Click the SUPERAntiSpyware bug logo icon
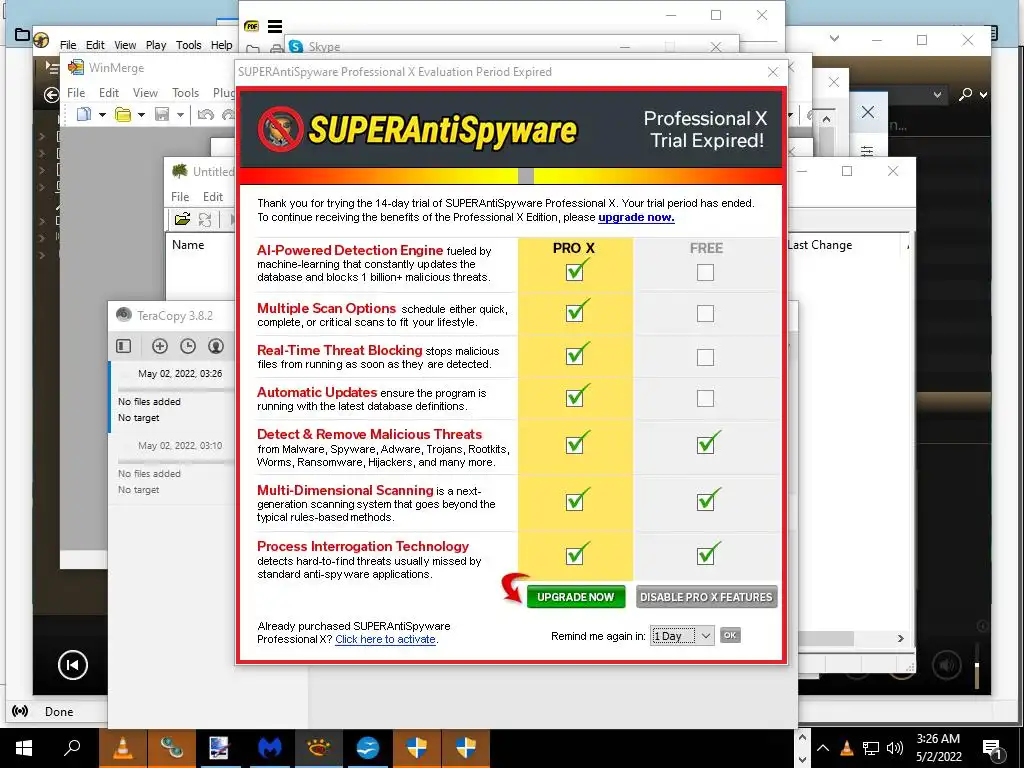The width and height of the screenshot is (1024, 768). click(280, 129)
